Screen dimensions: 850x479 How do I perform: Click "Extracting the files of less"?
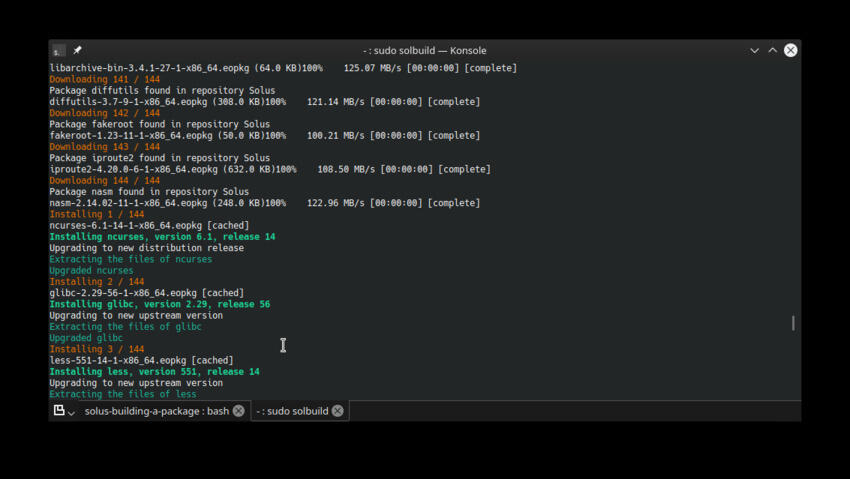pos(123,394)
